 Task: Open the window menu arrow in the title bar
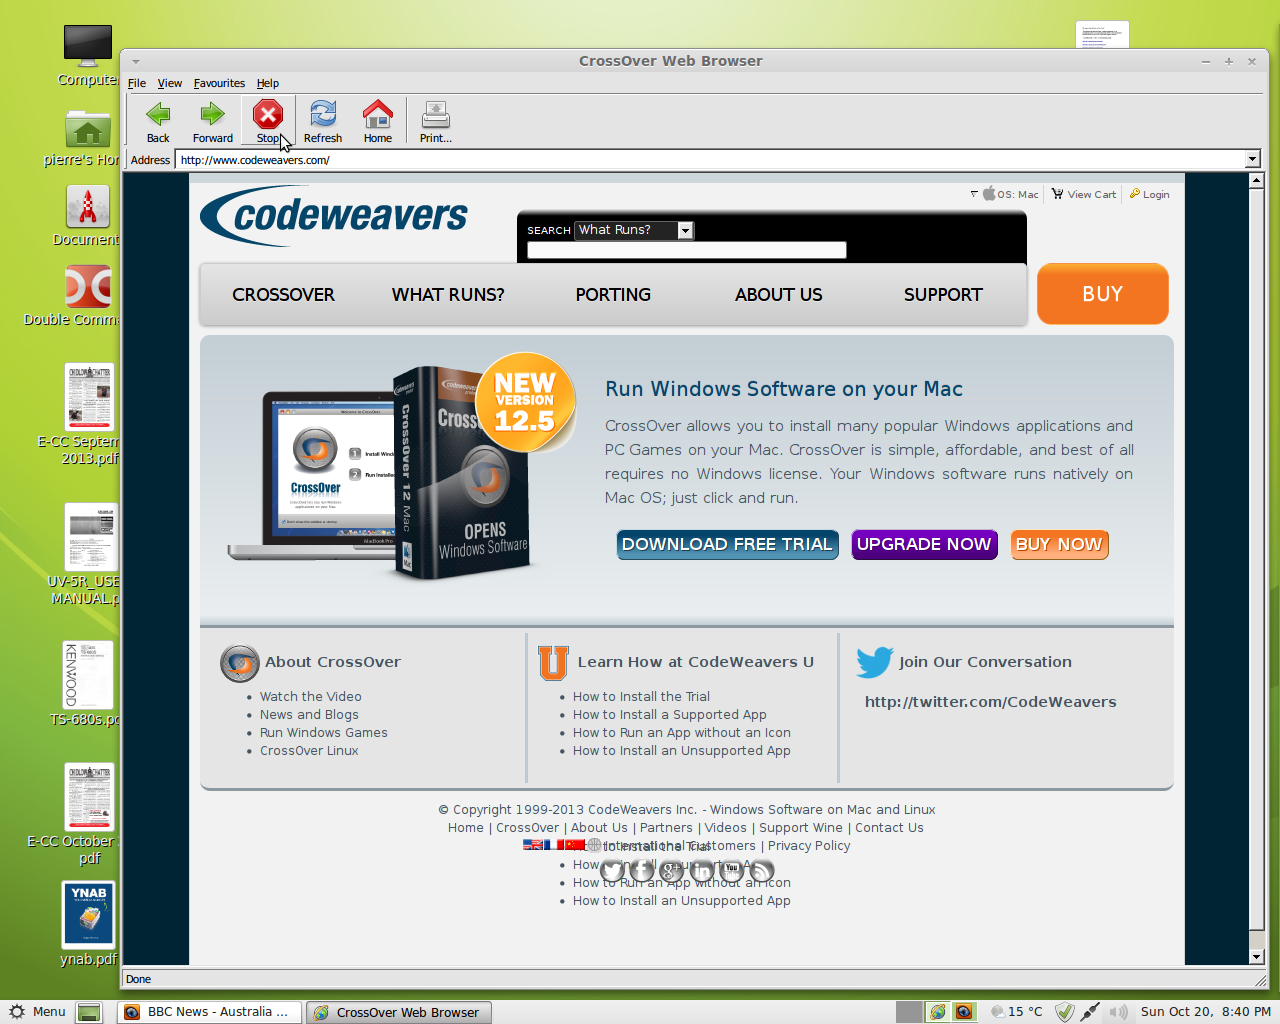point(136,61)
